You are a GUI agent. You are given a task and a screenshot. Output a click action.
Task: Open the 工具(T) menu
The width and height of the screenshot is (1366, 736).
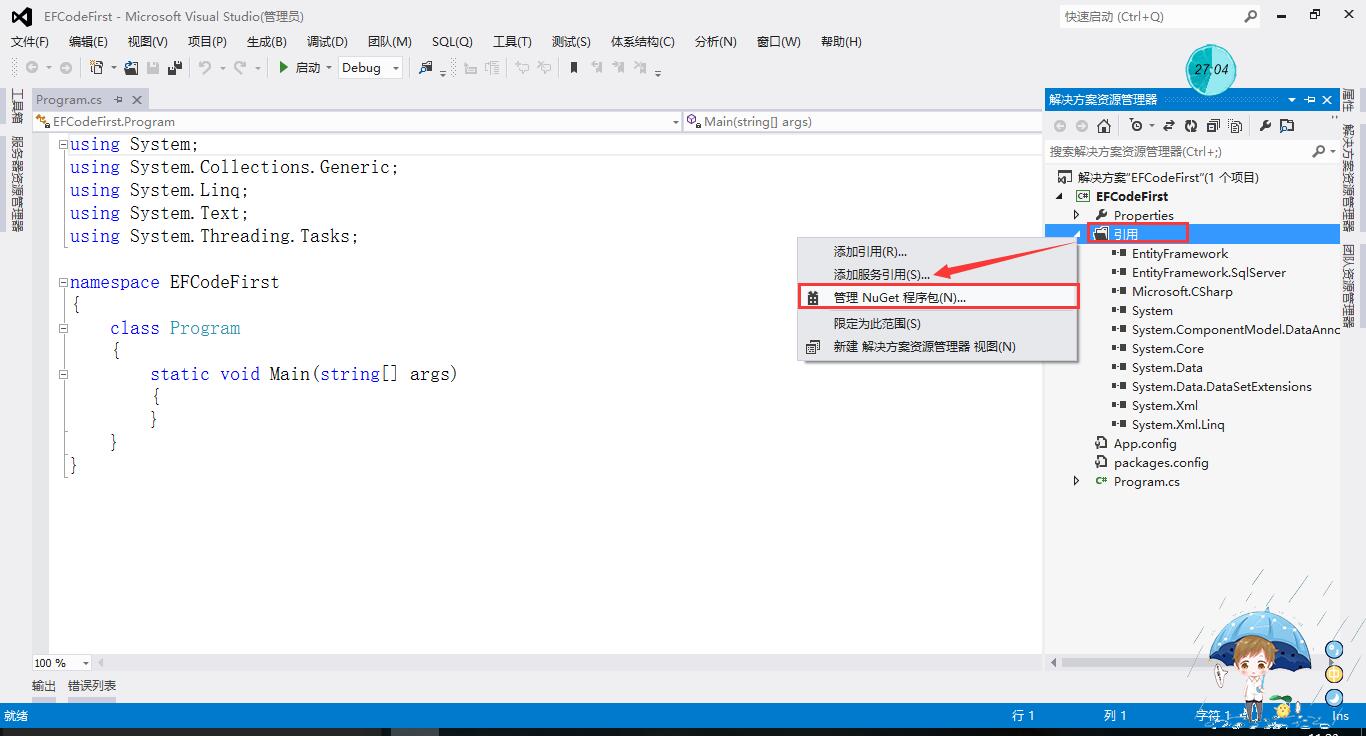pyautogui.click(x=512, y=41)
